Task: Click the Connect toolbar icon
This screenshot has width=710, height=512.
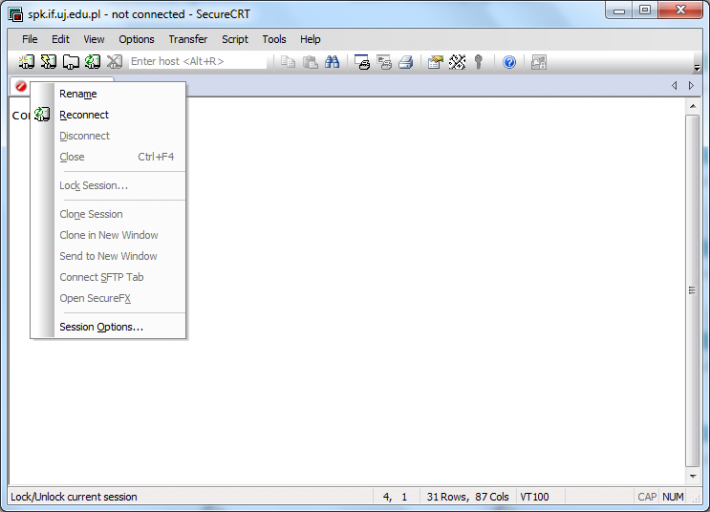Action: [26, 62]
